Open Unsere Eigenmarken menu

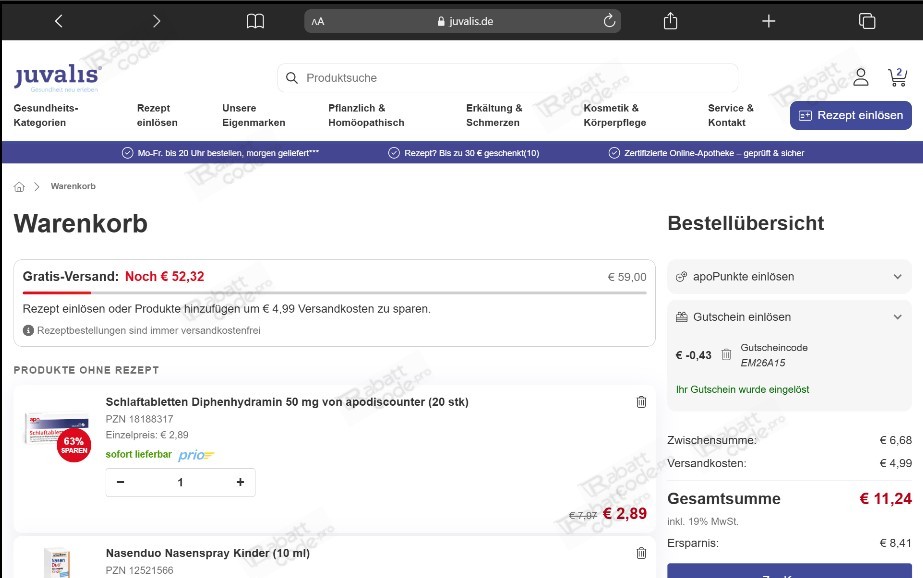[x=254, y=115]
